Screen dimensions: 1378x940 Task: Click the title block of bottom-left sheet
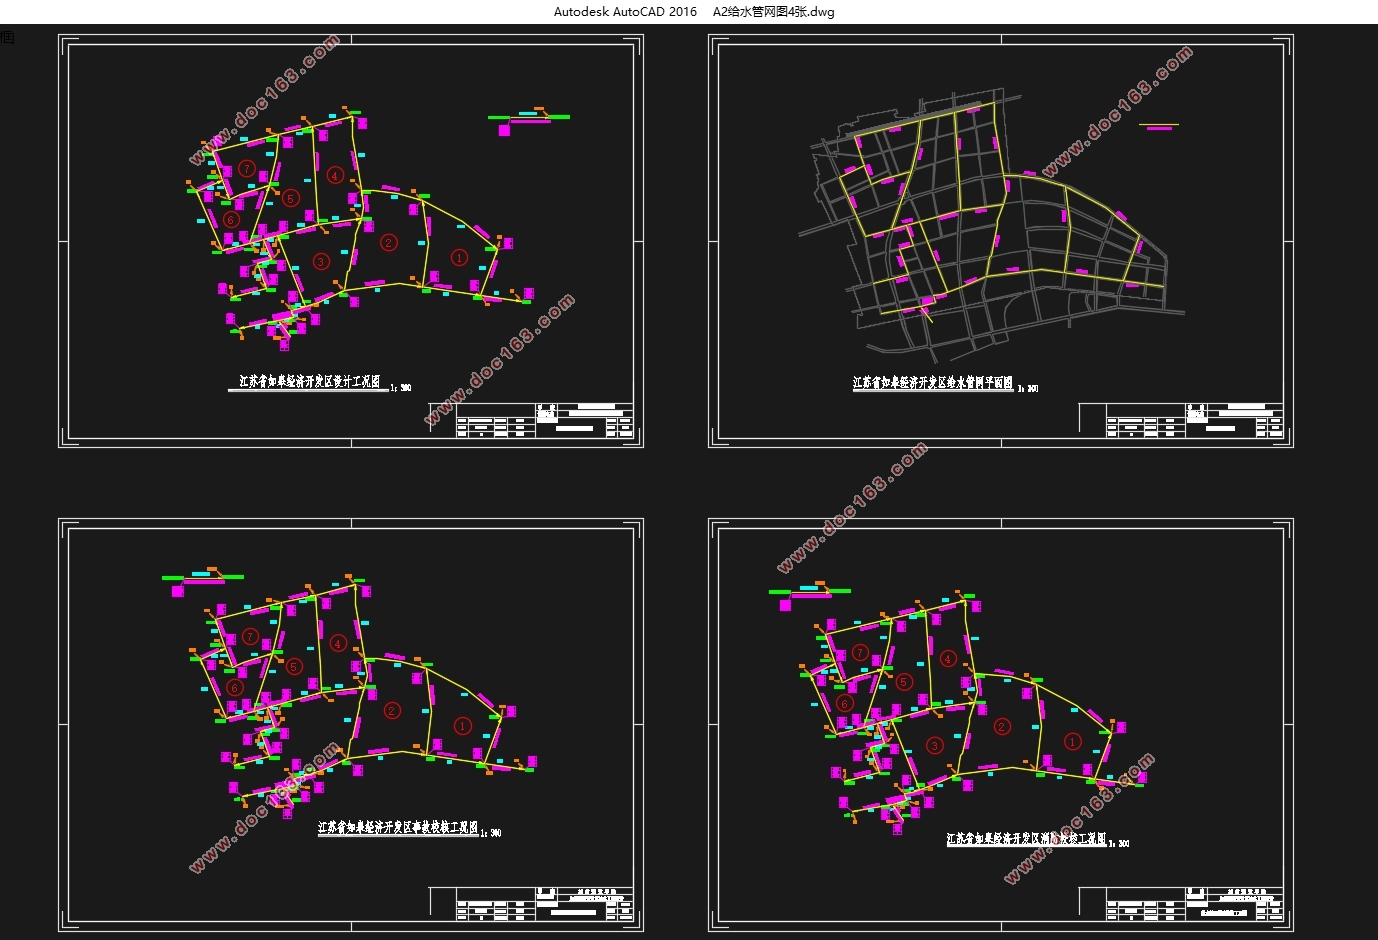click(531, 903)
